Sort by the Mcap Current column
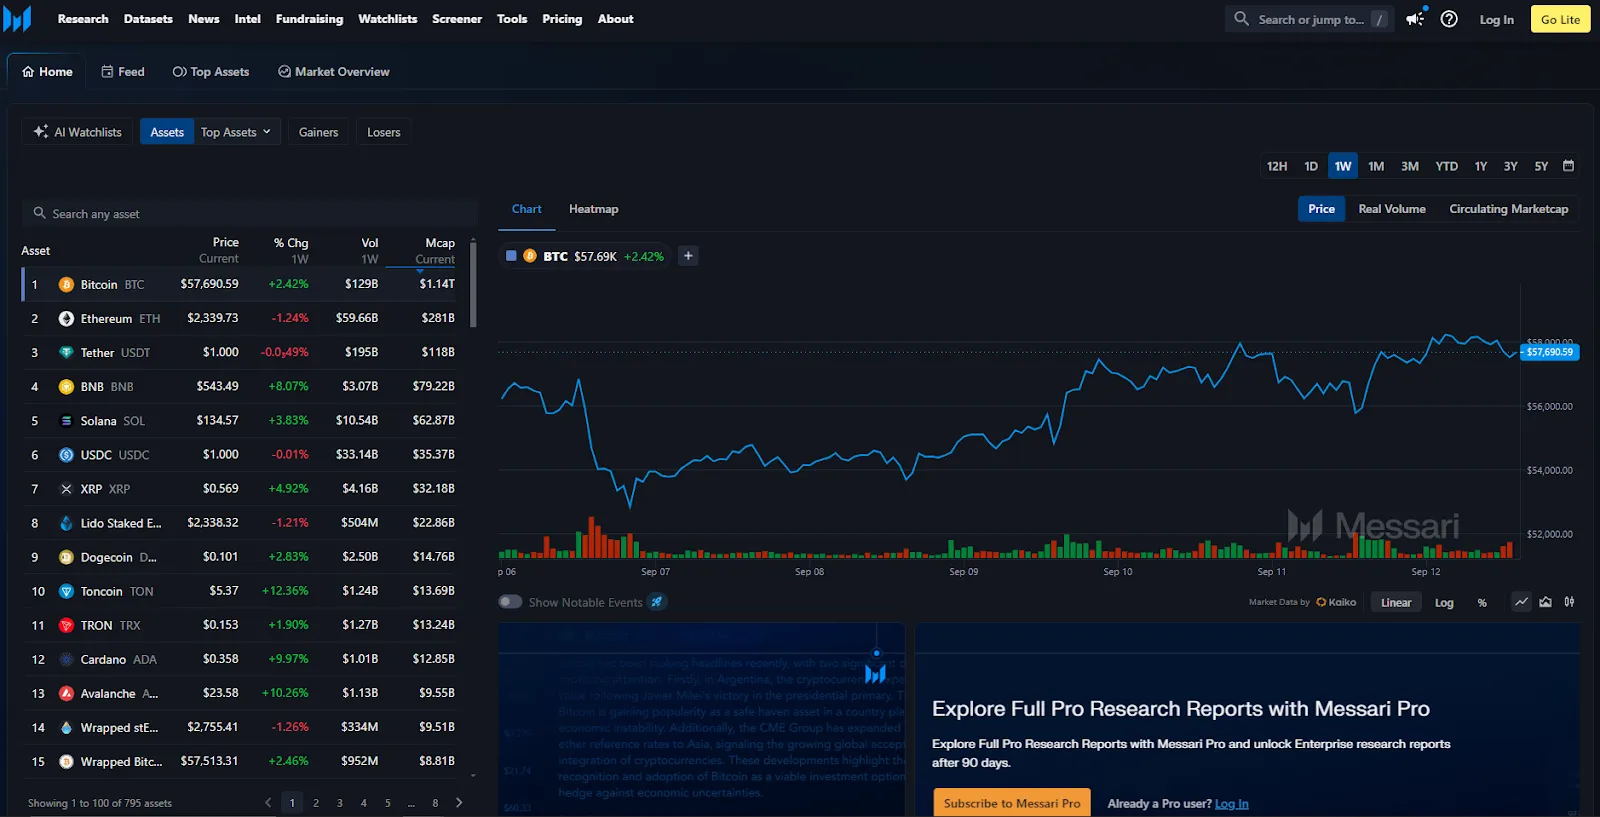The width and height of the screenshot is (1600, 817). (x=437, y=251)
